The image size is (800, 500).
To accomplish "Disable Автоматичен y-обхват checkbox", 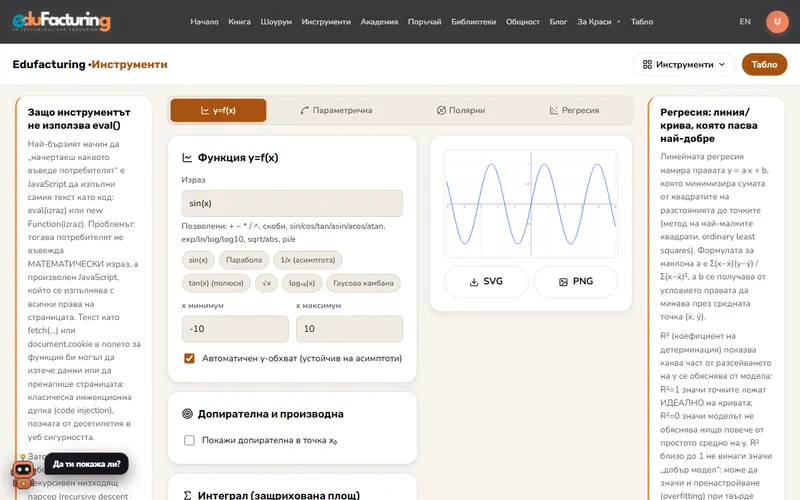I will click(189, 358).
